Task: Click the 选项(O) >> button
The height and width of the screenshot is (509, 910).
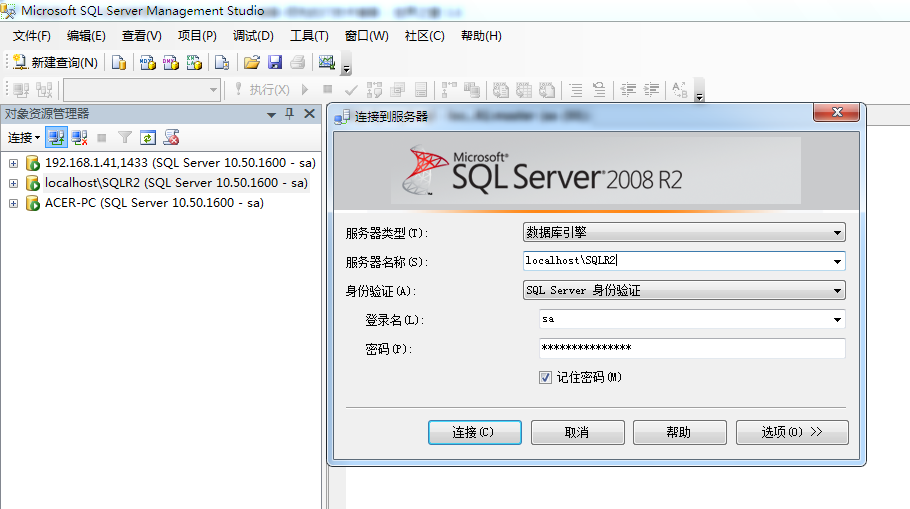Action: tap(792, 432)
